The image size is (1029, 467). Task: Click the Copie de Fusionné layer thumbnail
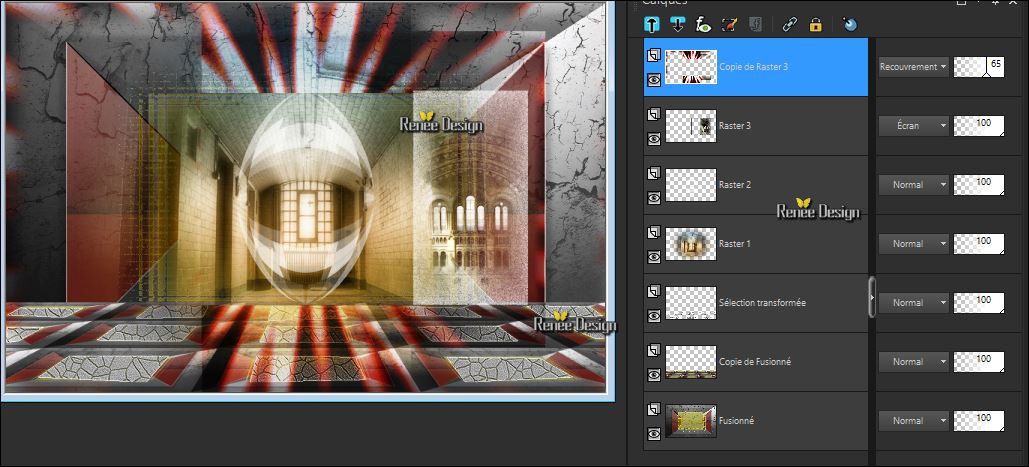coord(691,362)
